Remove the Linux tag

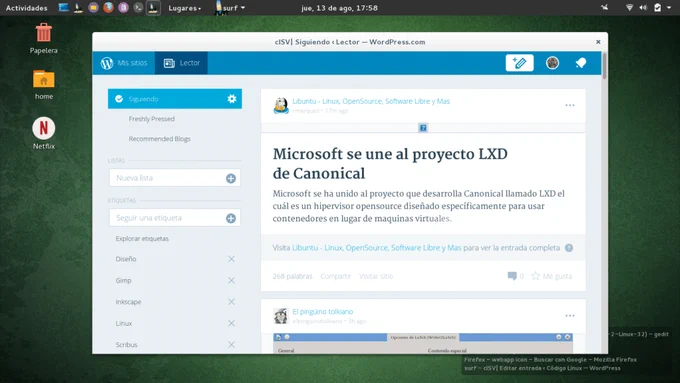click(231, 323)
